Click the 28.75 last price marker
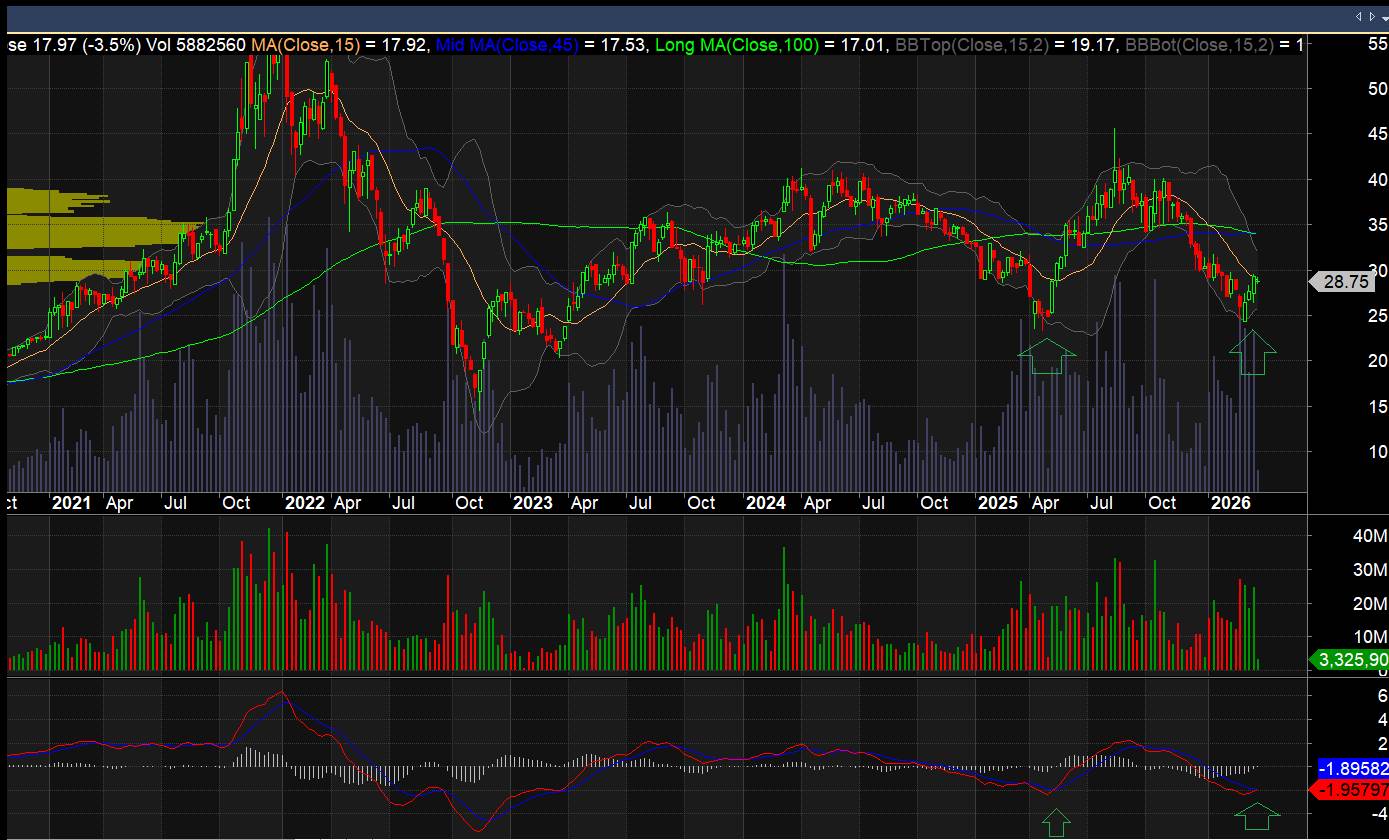Viewport: 1389px width, 840px height. (x=1344, y=283)
